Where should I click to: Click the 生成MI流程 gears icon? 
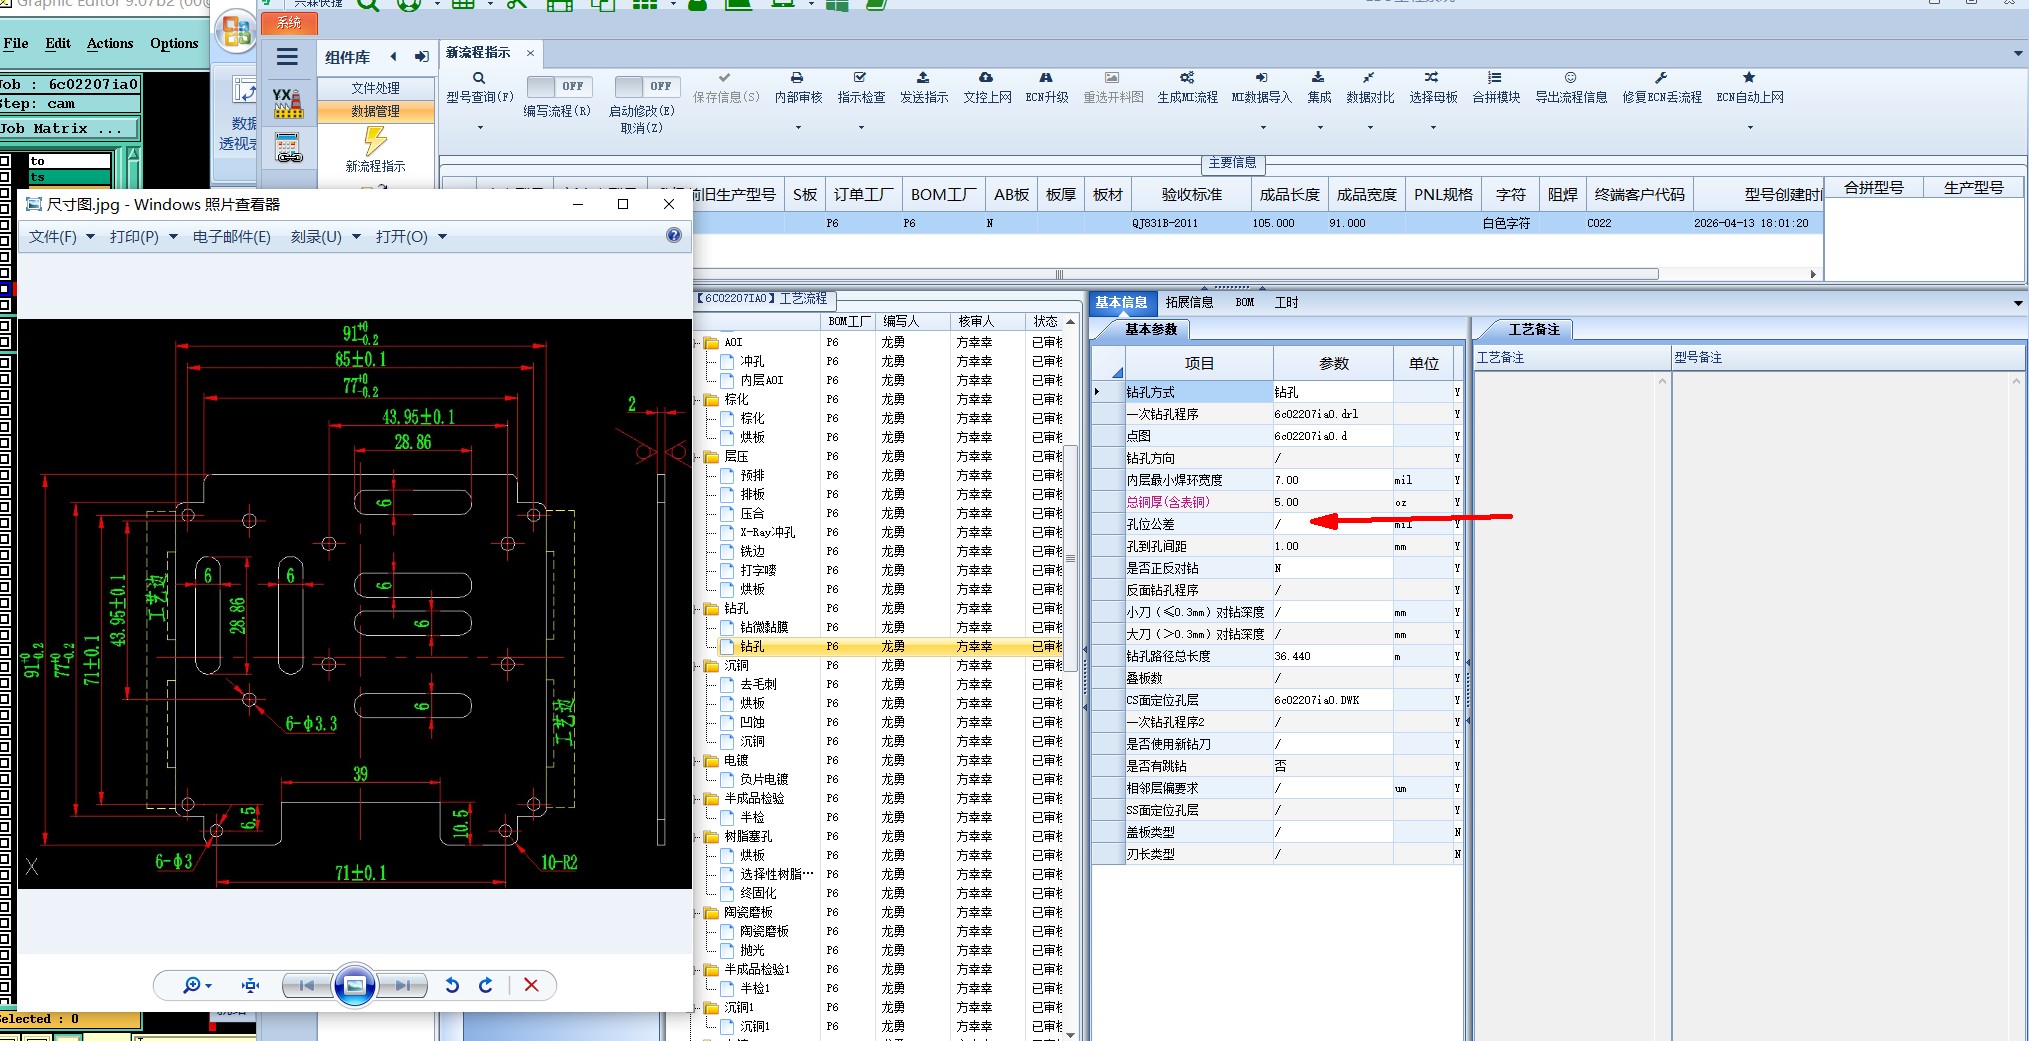coord(1187,78)
